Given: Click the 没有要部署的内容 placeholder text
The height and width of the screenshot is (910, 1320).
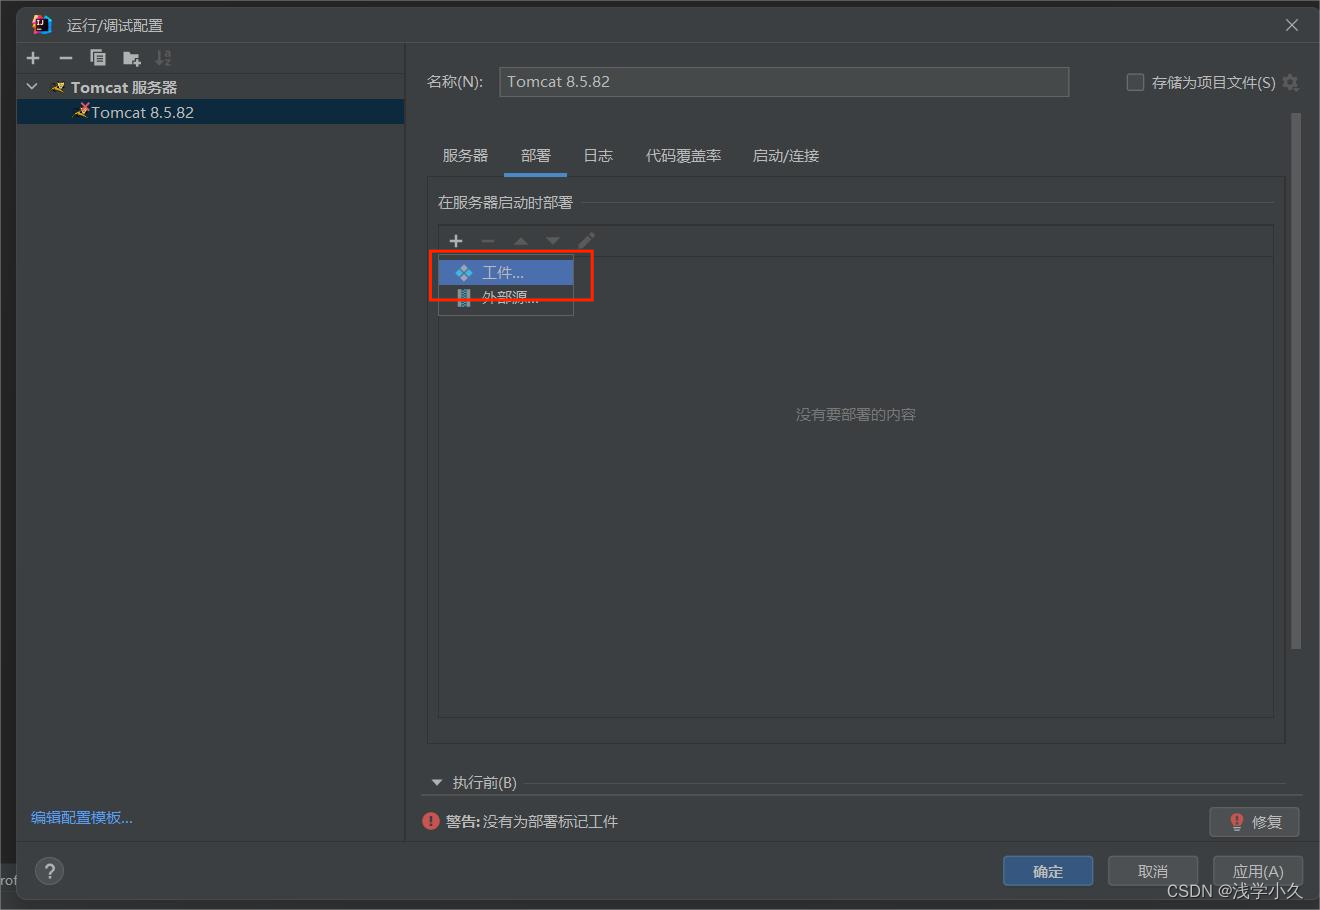Looking at the screenshot, I should (x=856, y=414).
